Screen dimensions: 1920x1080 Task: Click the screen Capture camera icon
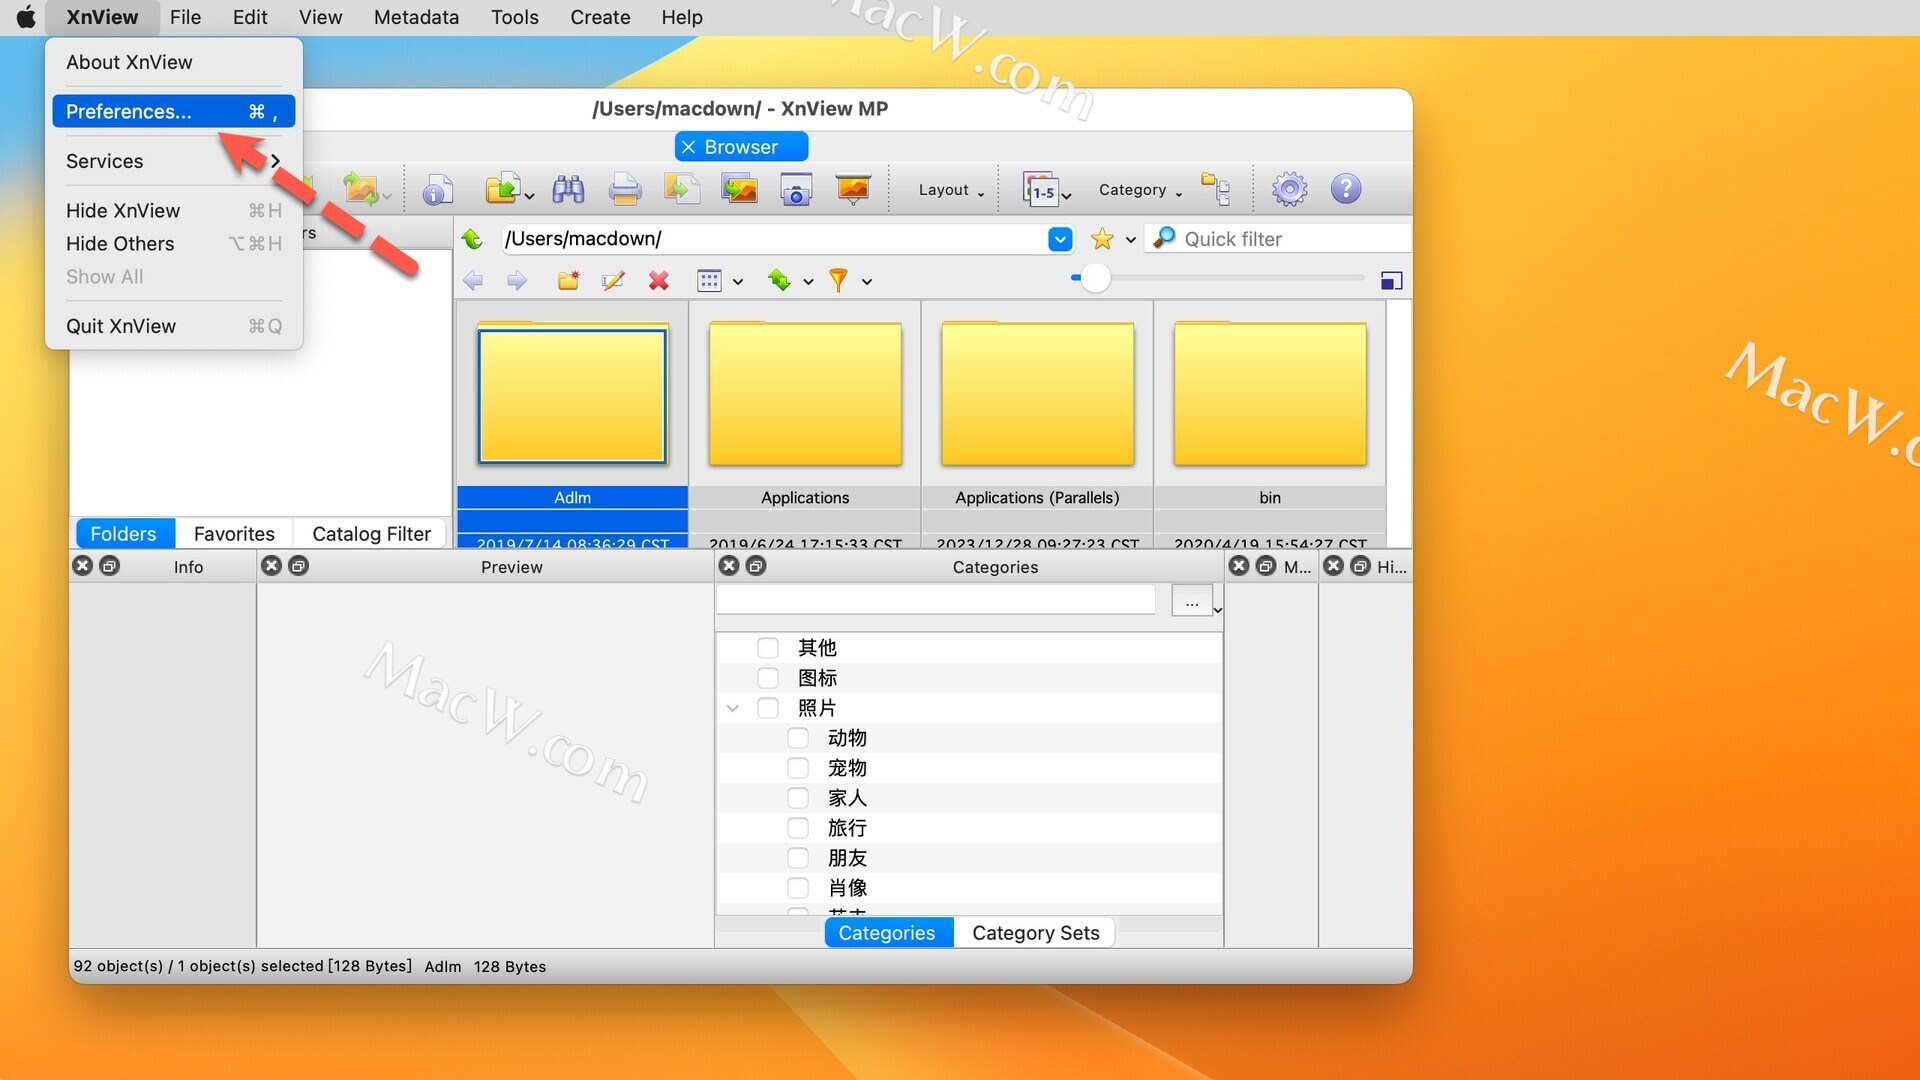tap(796, 189)
